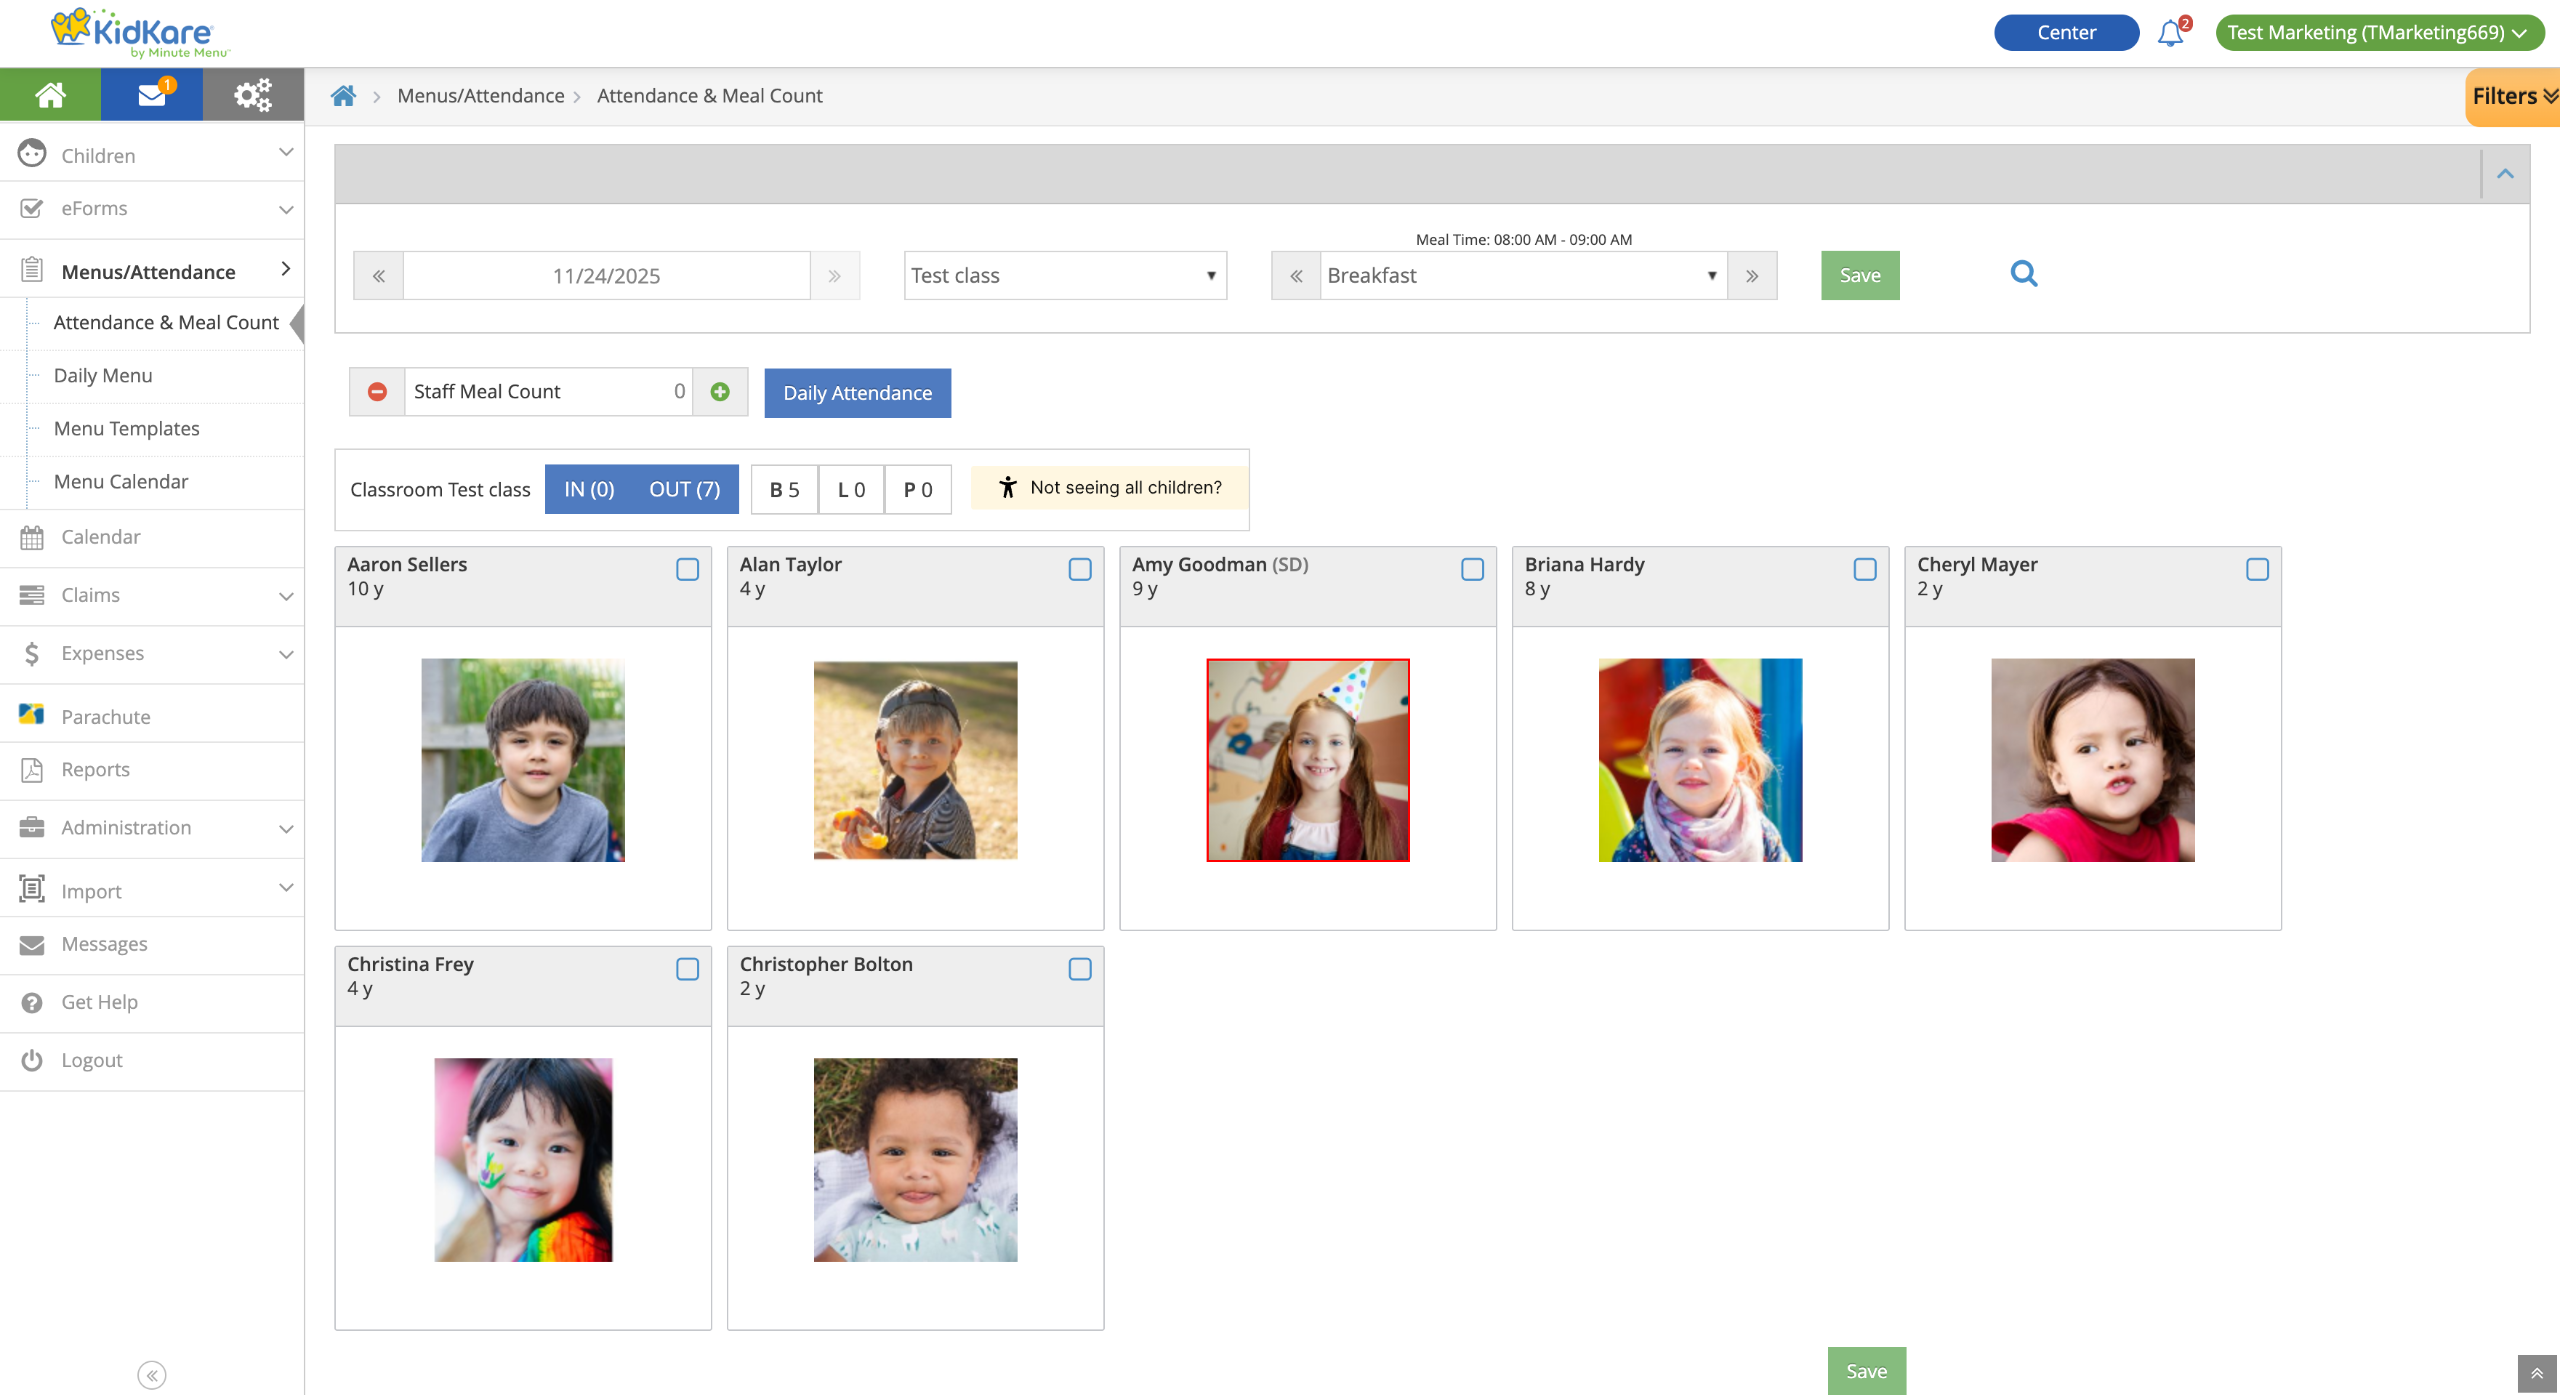The image size is (2560, 1395).
Task: Click the magnifying glass search icon
Action: pyautogui.click(x=2023, y=274)
